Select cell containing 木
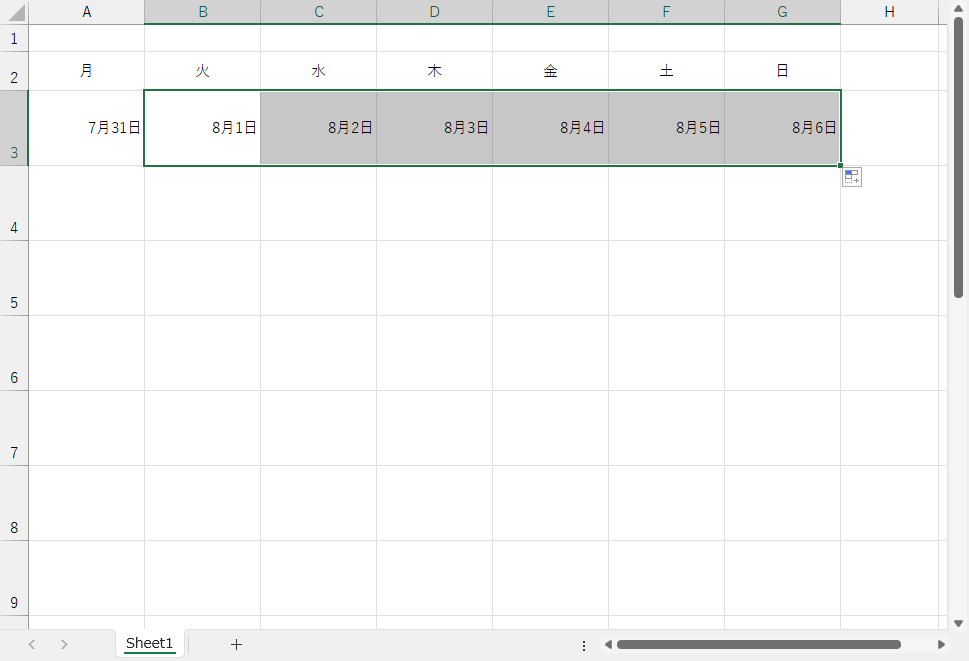The width and height of the screenshot is (969, 661). [434, 71]
